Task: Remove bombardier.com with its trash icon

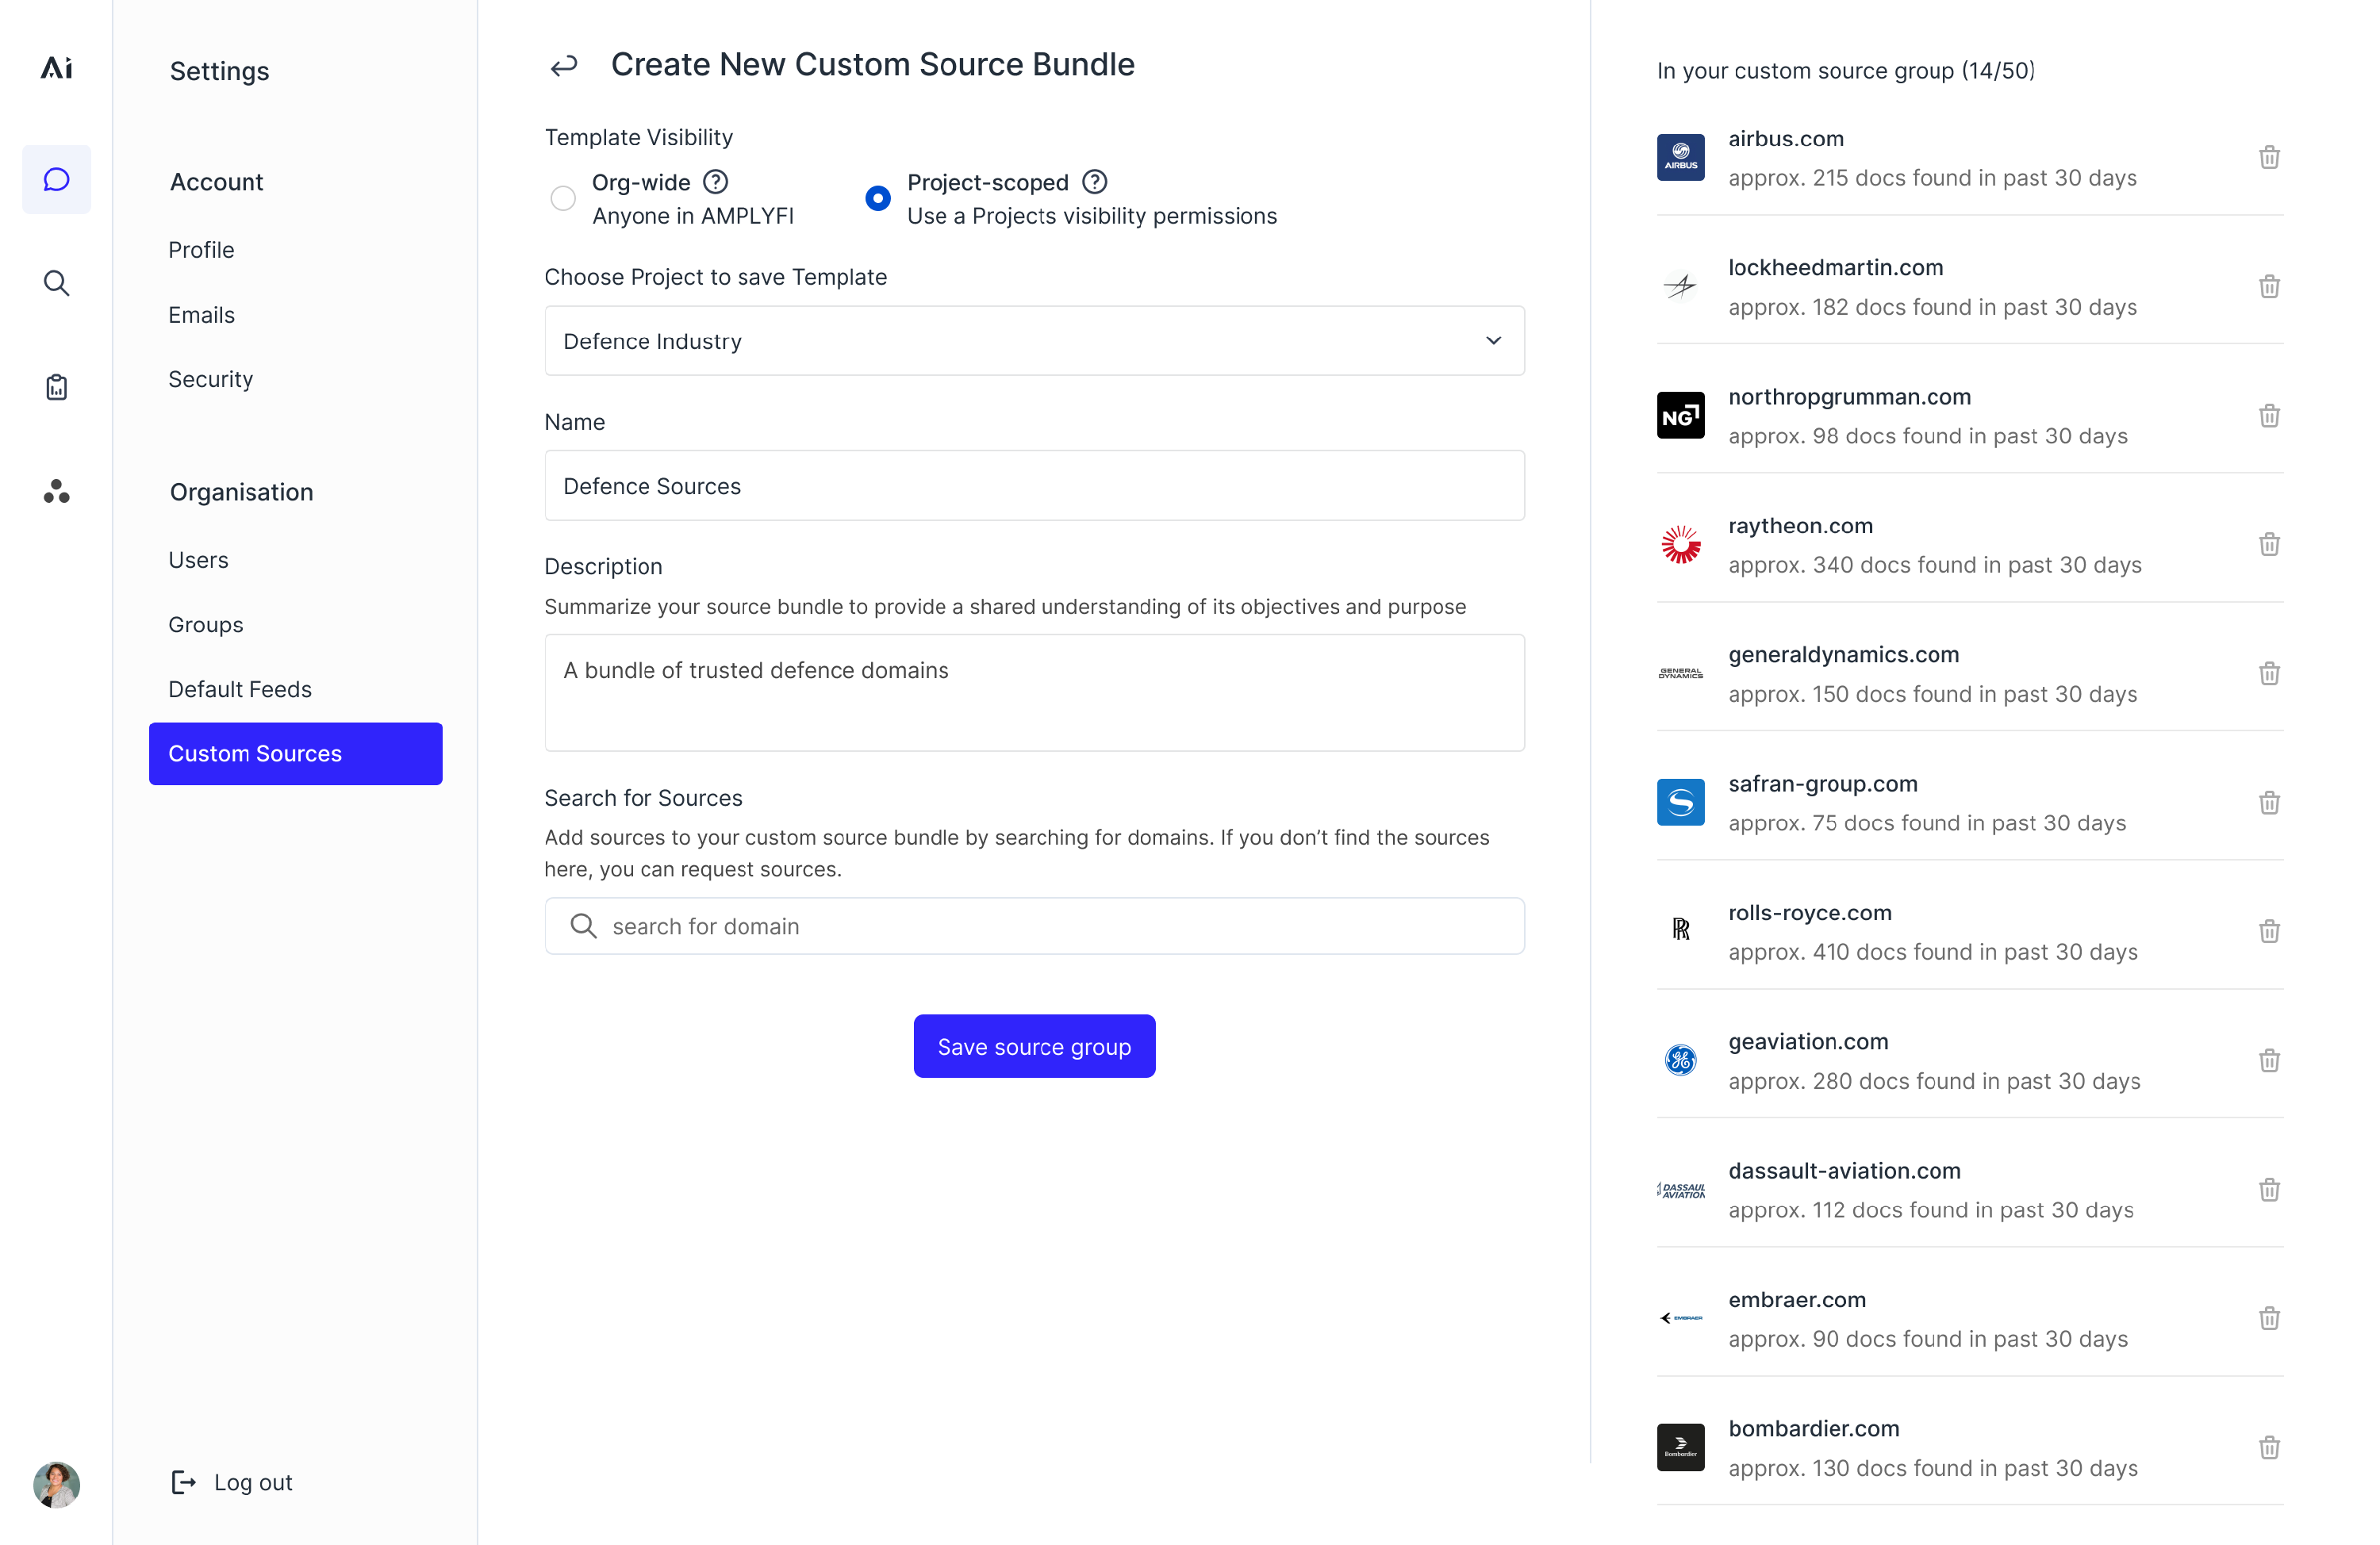Action: 2269,1448
